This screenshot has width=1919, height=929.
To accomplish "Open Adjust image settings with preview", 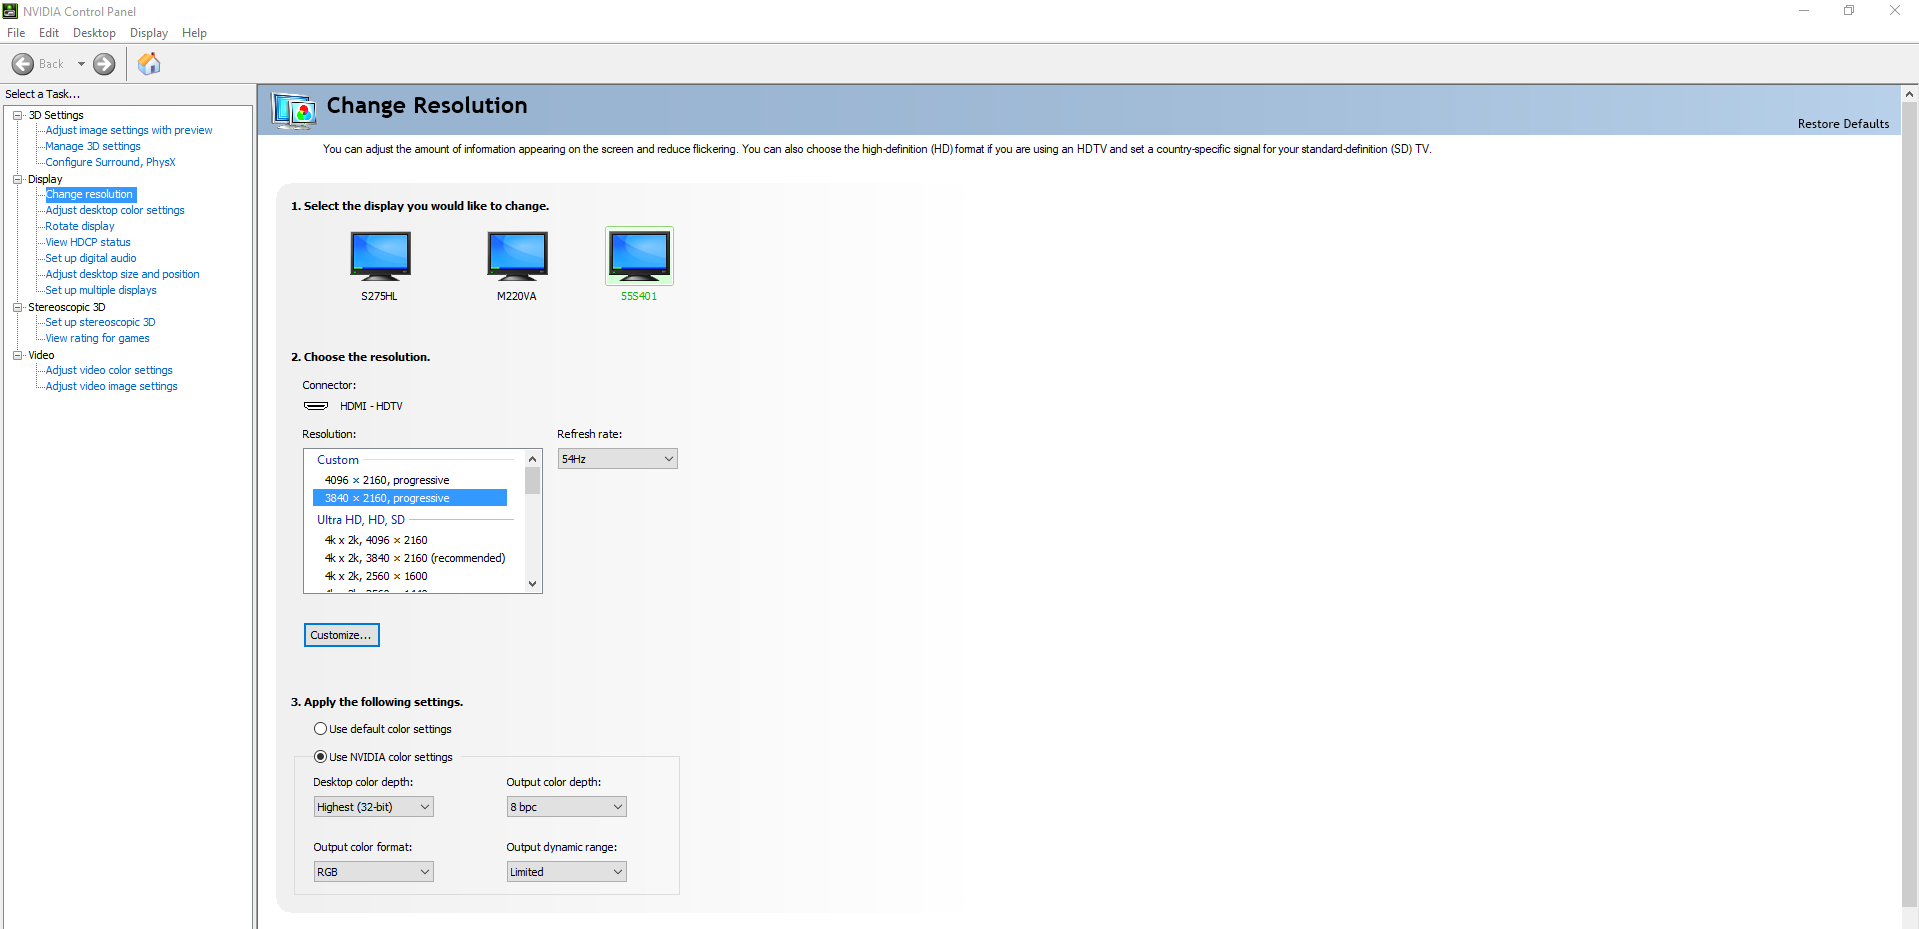I will pyautogui.click(x=129, y=130).
